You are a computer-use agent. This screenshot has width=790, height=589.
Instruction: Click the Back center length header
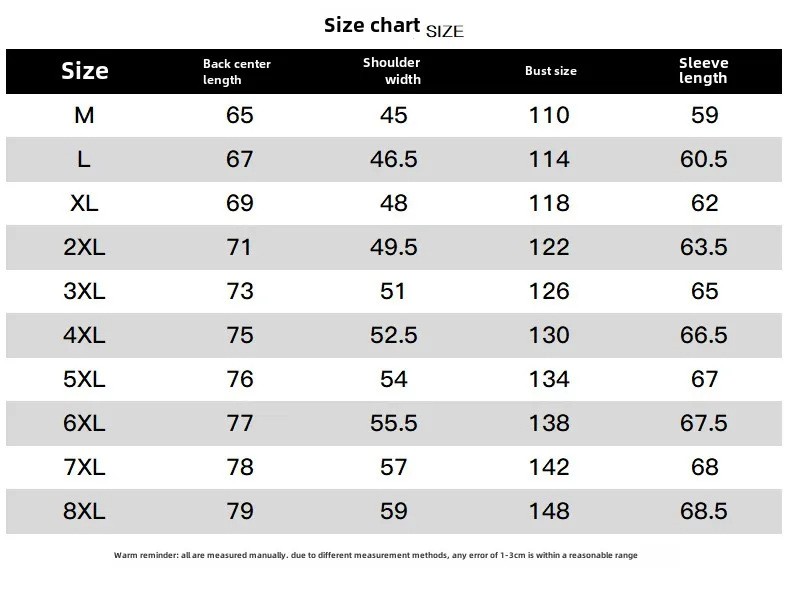tap(237, 72)
